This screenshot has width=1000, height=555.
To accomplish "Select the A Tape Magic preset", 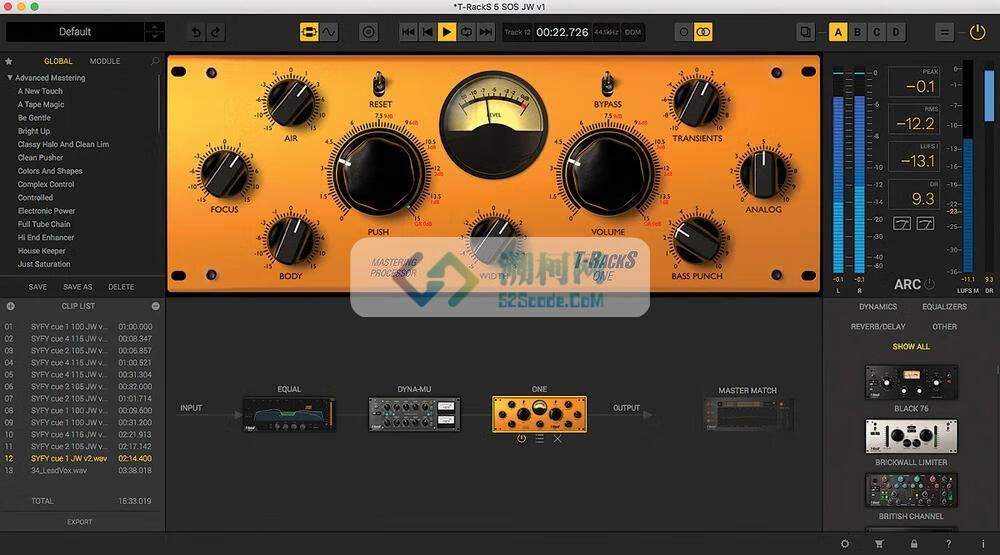I will (41, 105).
